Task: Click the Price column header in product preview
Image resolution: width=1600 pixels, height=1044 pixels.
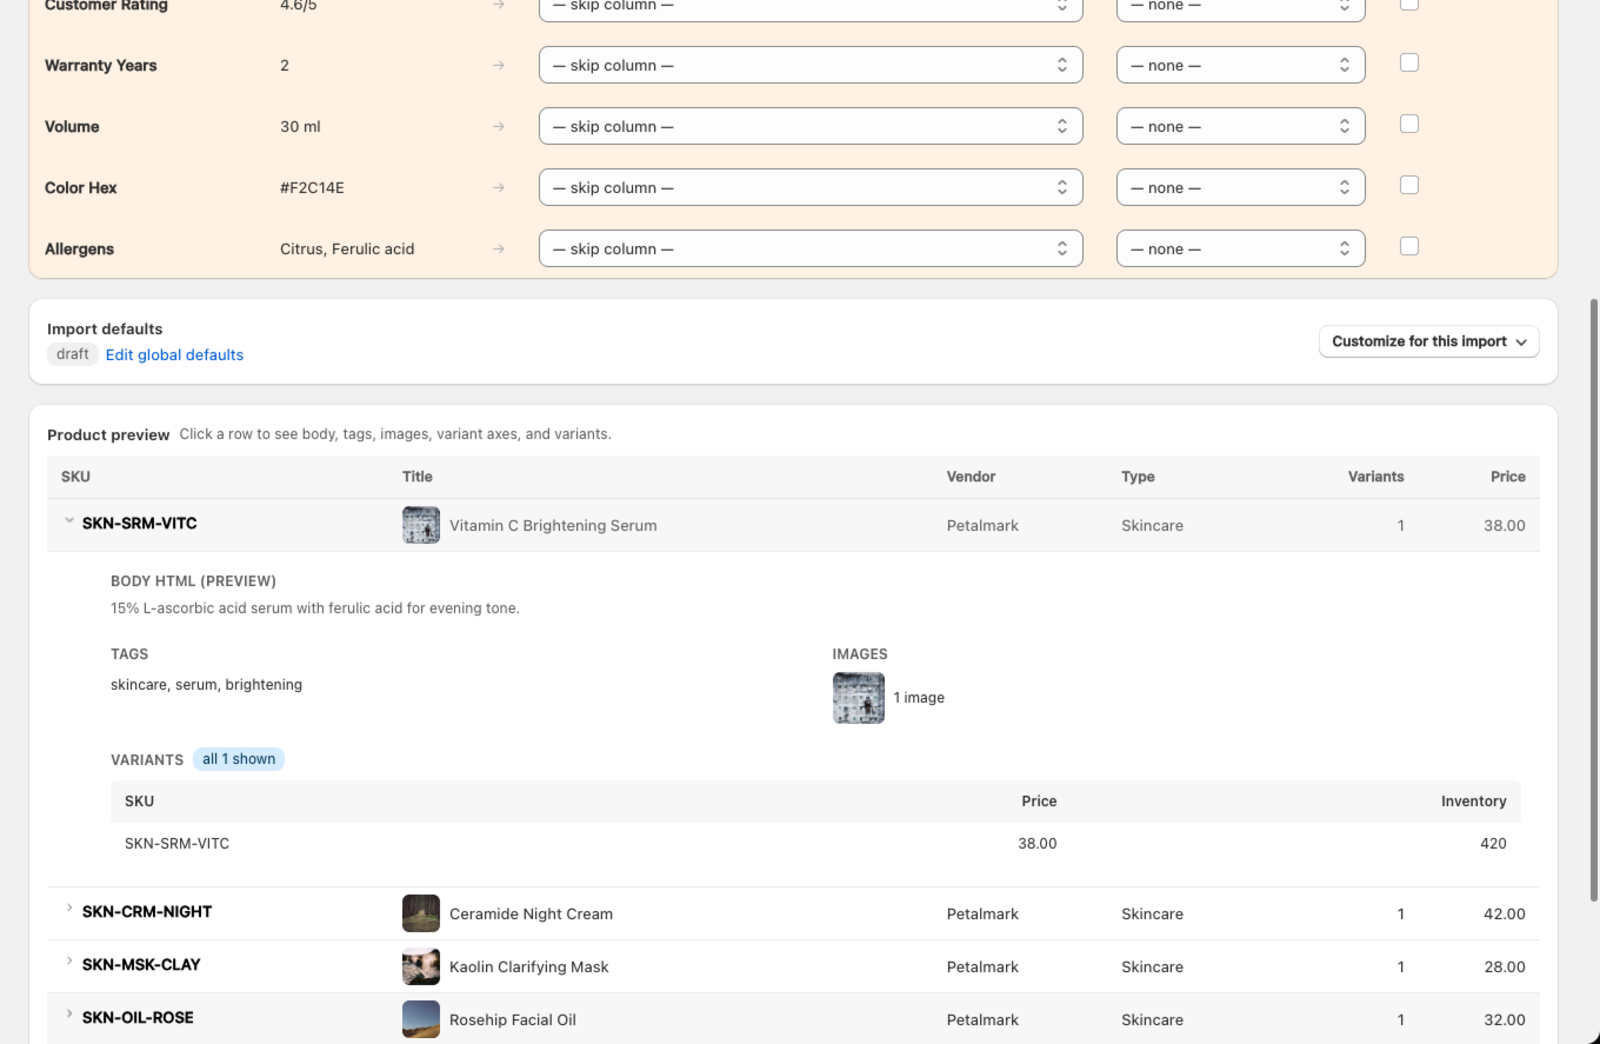Action: 1507,477
